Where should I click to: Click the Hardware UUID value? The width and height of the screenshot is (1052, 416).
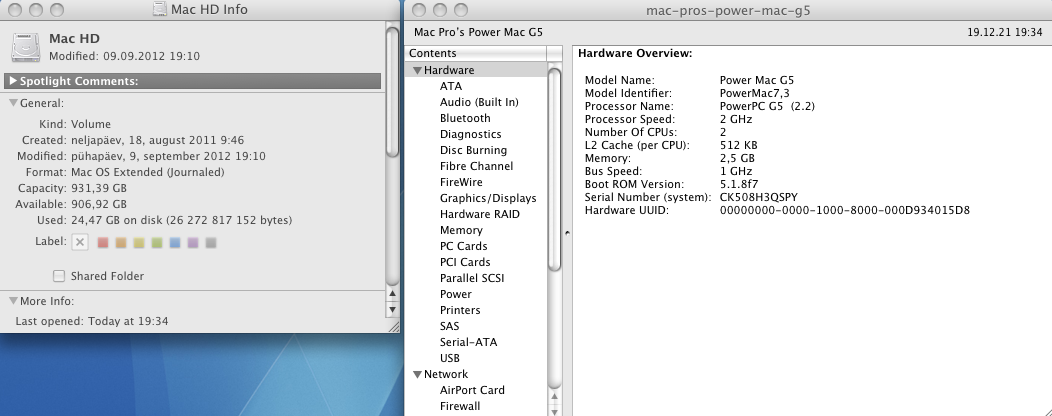[844, 210]
